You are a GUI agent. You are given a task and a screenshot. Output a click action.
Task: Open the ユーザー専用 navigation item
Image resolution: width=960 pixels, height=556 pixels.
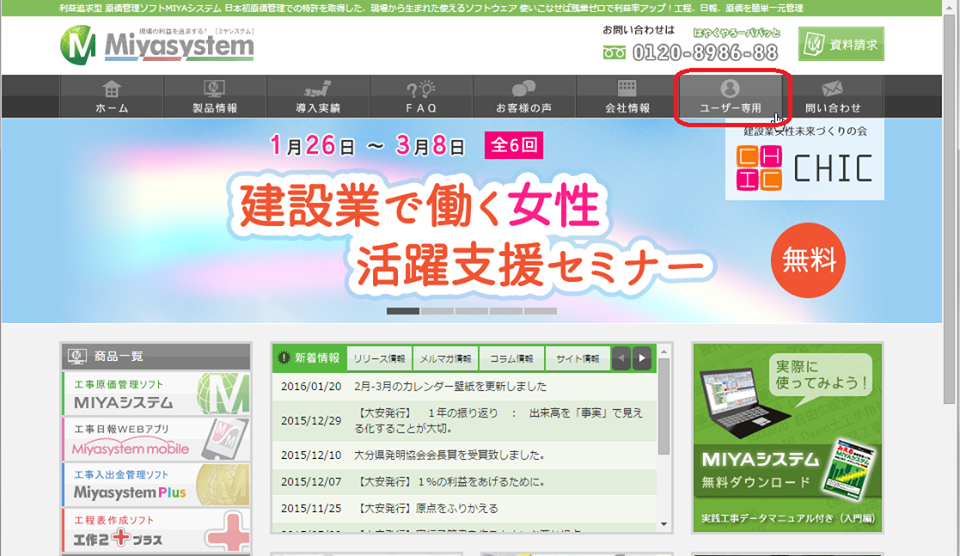pyautogui.click(x=730, y=96)
